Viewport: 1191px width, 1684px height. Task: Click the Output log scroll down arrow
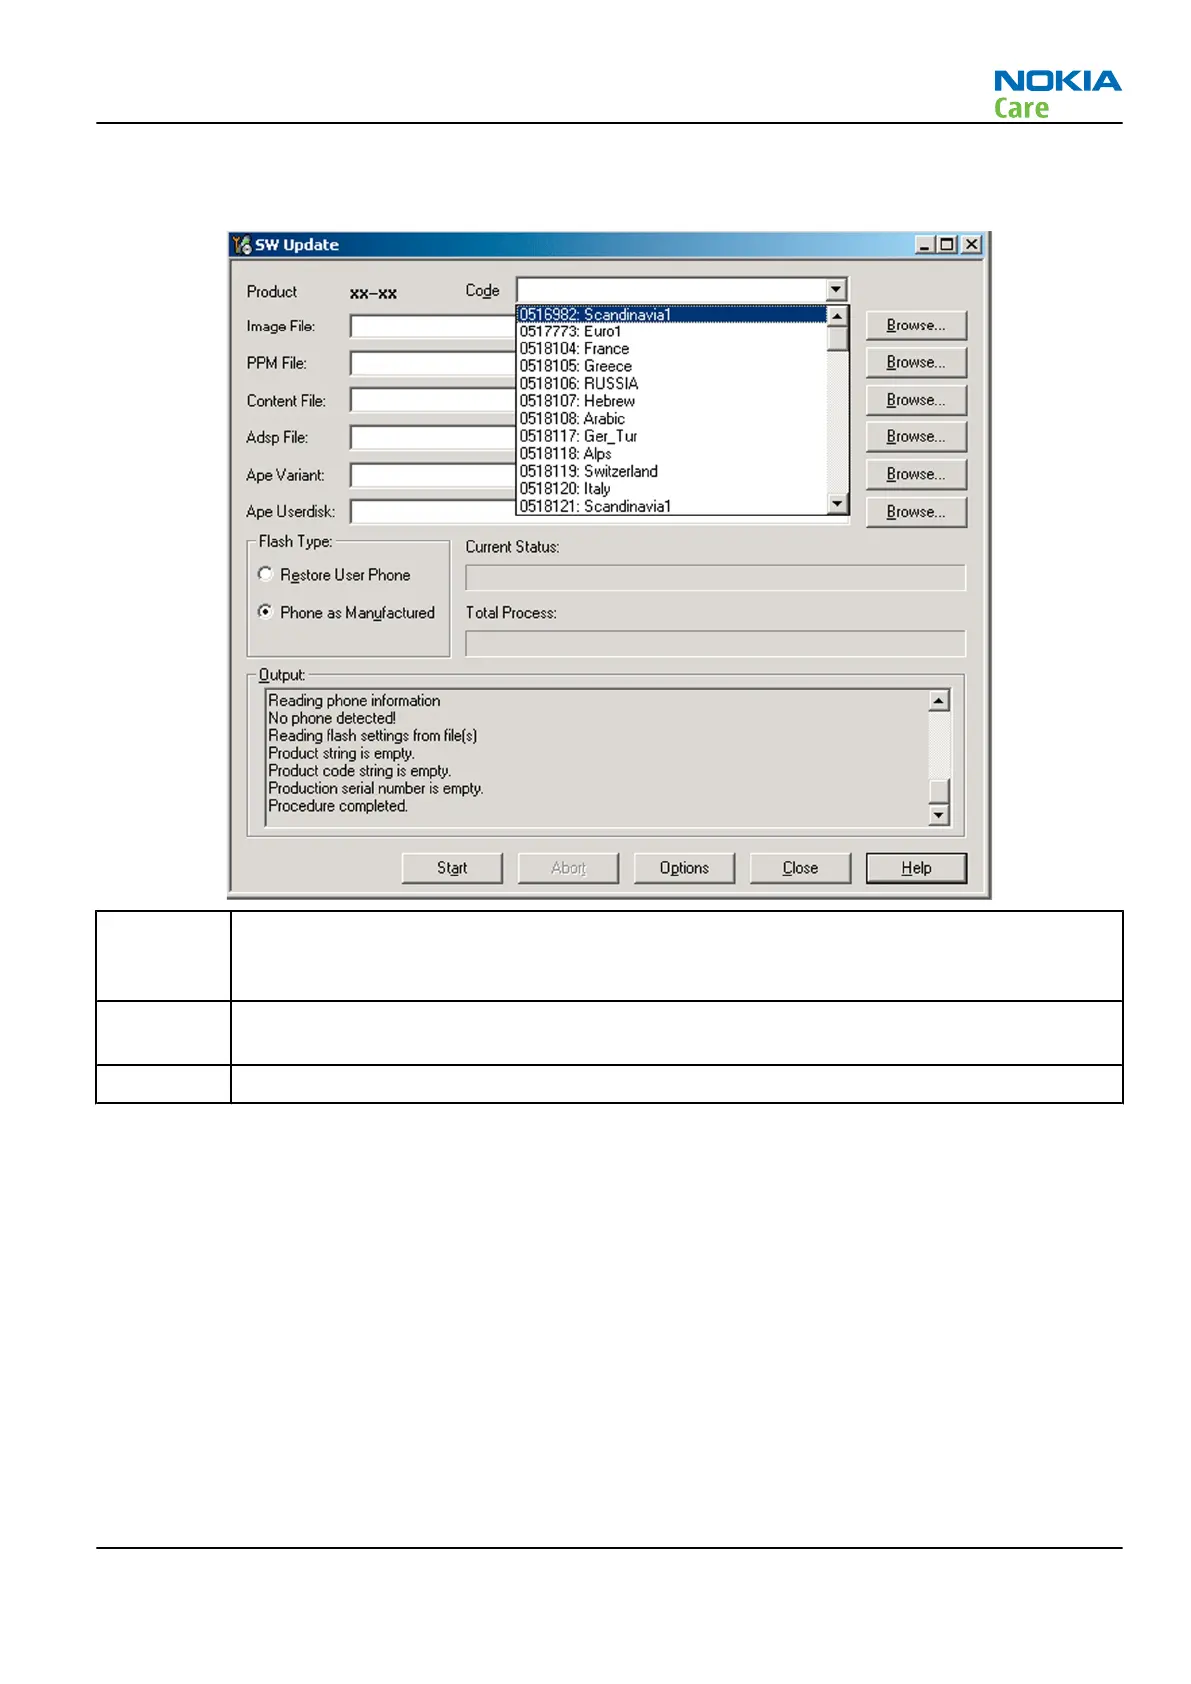point(938,815)
